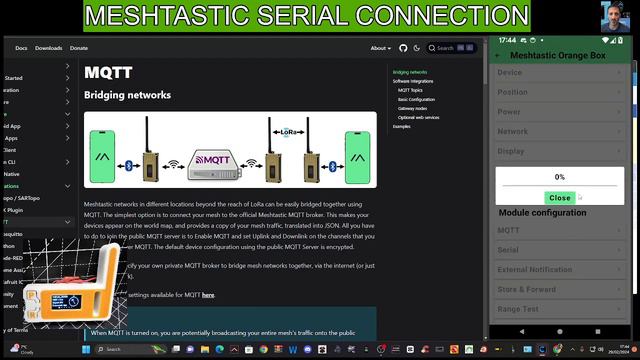Jump to Bridging networks in table of contents
Screen dimensions: 640x360
[x=410, y=72]
